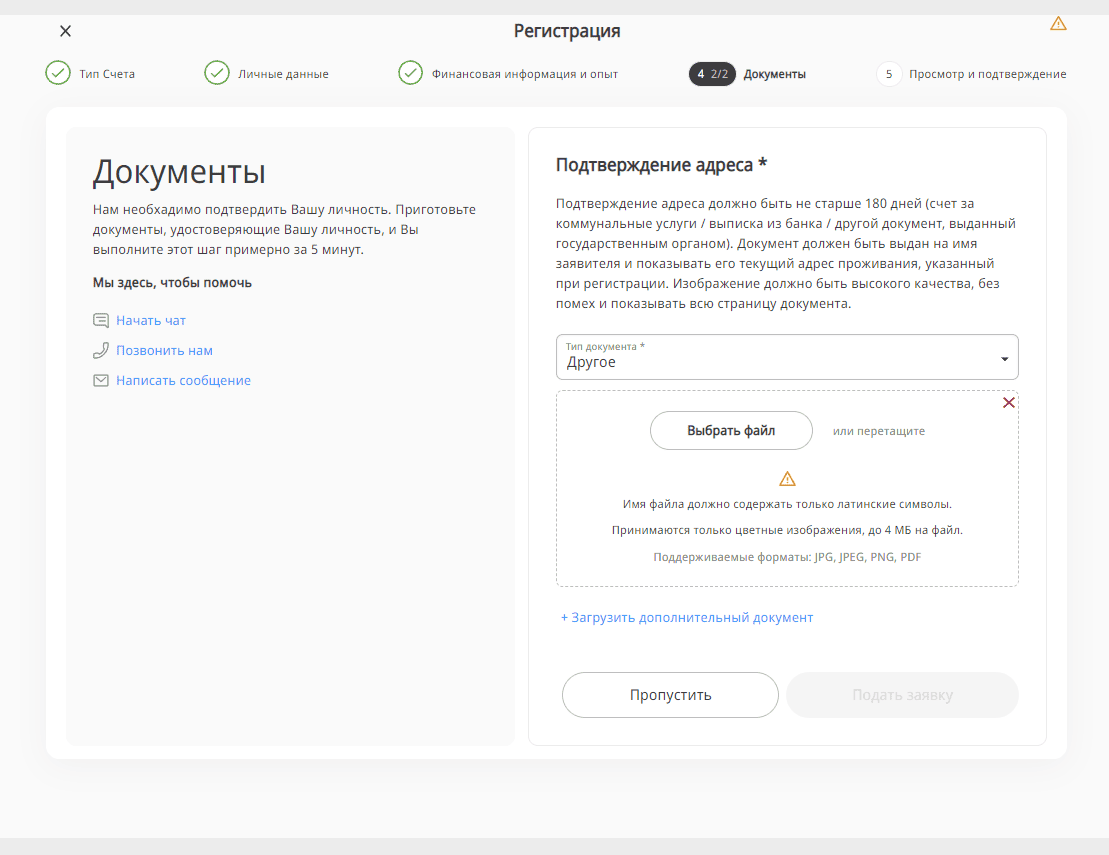Click green checkmark for Личные данные step
1109x855 pixels.
pyautogui.click(x=217, y=73)
